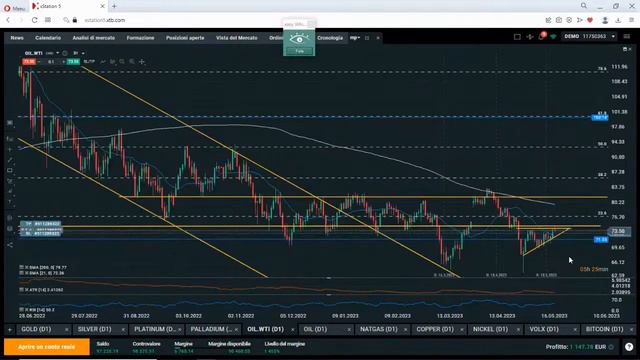The width and height of the screenshot is (640, 360).
Task: Increase trade volume with plus
Action: (63, 62)
